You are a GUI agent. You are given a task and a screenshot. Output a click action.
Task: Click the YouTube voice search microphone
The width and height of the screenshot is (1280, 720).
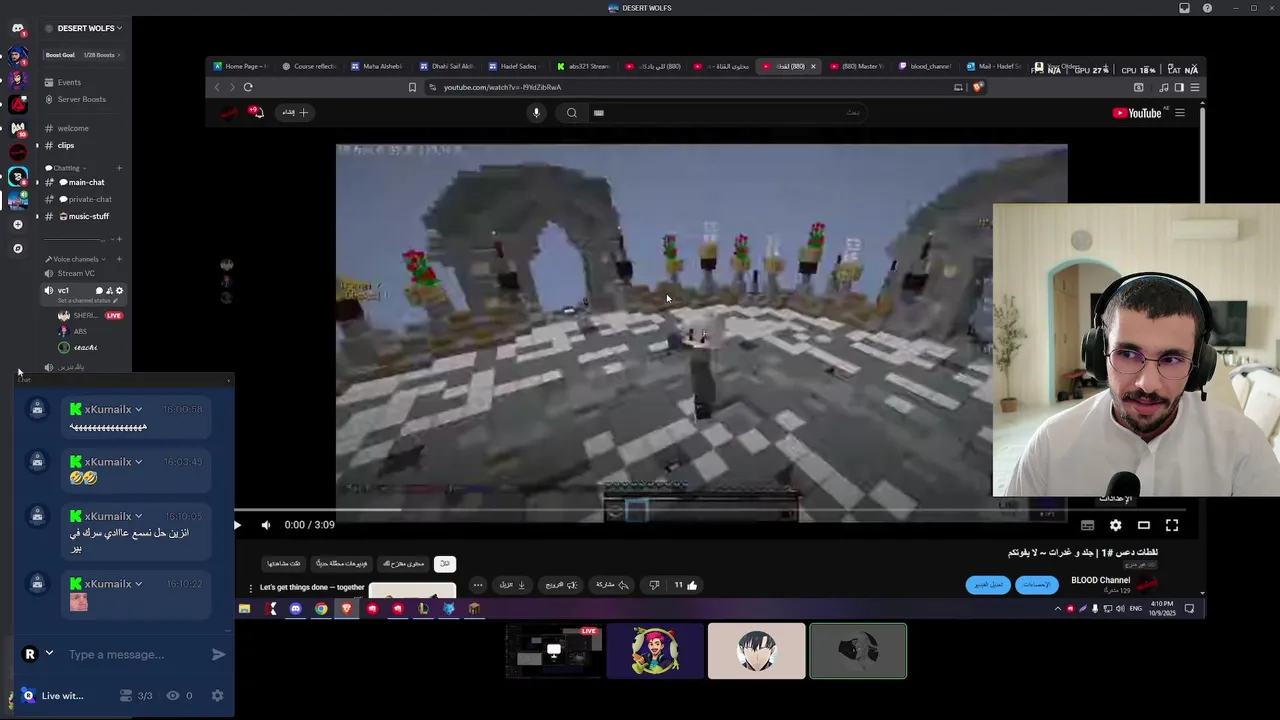[x=536, y=112]
